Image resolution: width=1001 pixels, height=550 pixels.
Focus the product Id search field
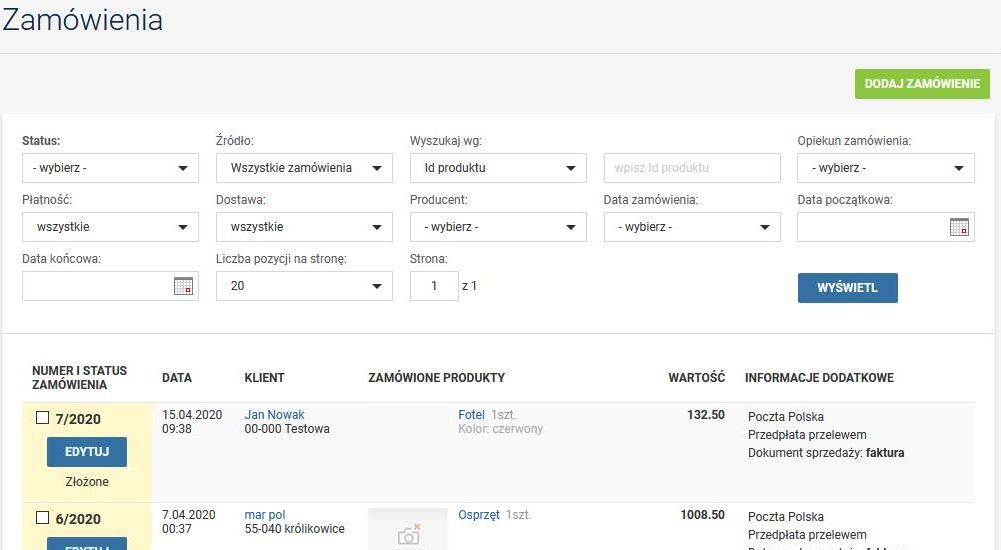point(692,168)
